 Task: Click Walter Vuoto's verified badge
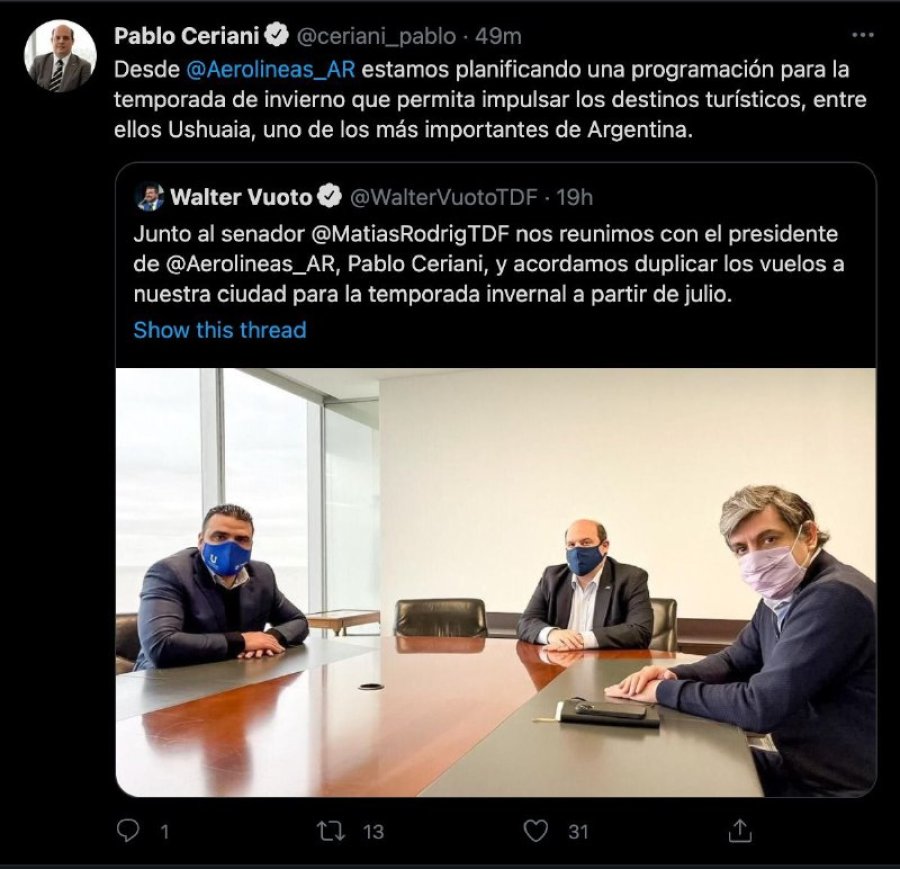329,196
